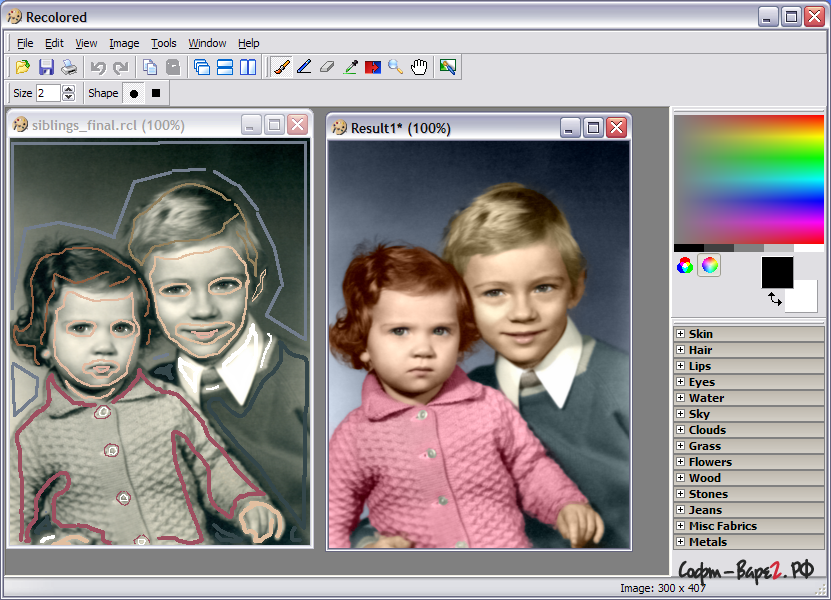Expand the Grass color category
This screenshot has height=600, width=831.
coord(680,445)
